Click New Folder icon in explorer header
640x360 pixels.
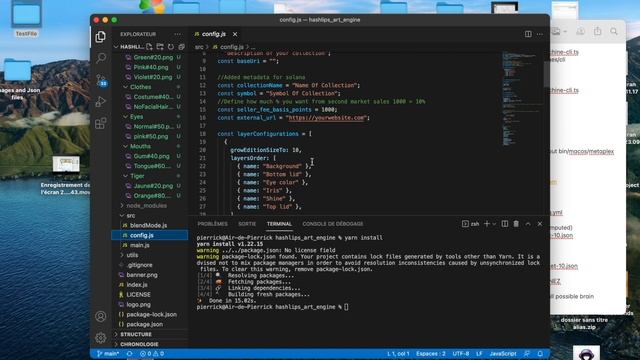tap(160, 47)
